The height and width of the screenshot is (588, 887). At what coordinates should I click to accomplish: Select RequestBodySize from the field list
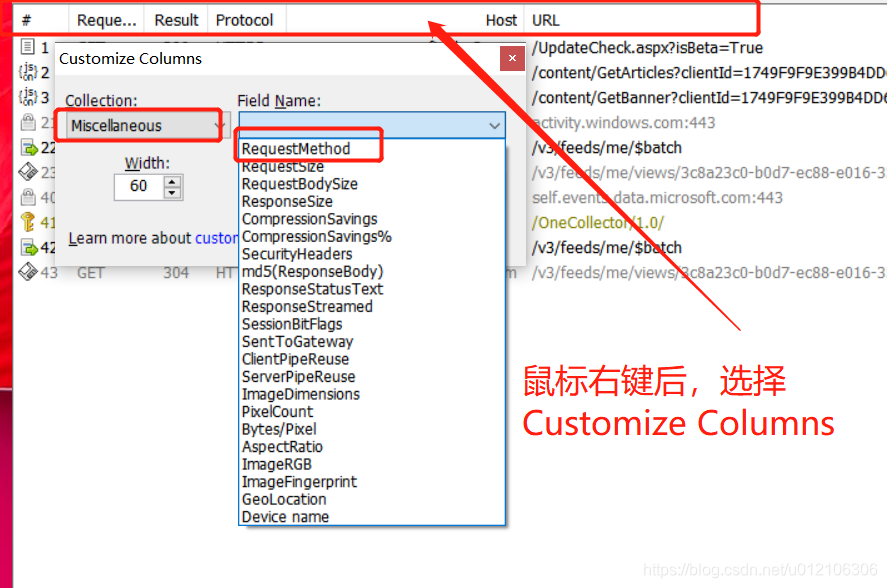coord(300,184)
